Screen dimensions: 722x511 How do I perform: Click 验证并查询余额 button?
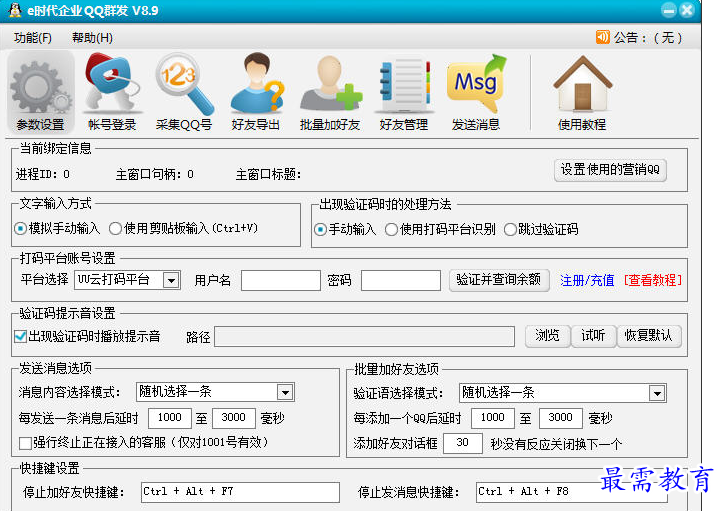tap(499, 279)
